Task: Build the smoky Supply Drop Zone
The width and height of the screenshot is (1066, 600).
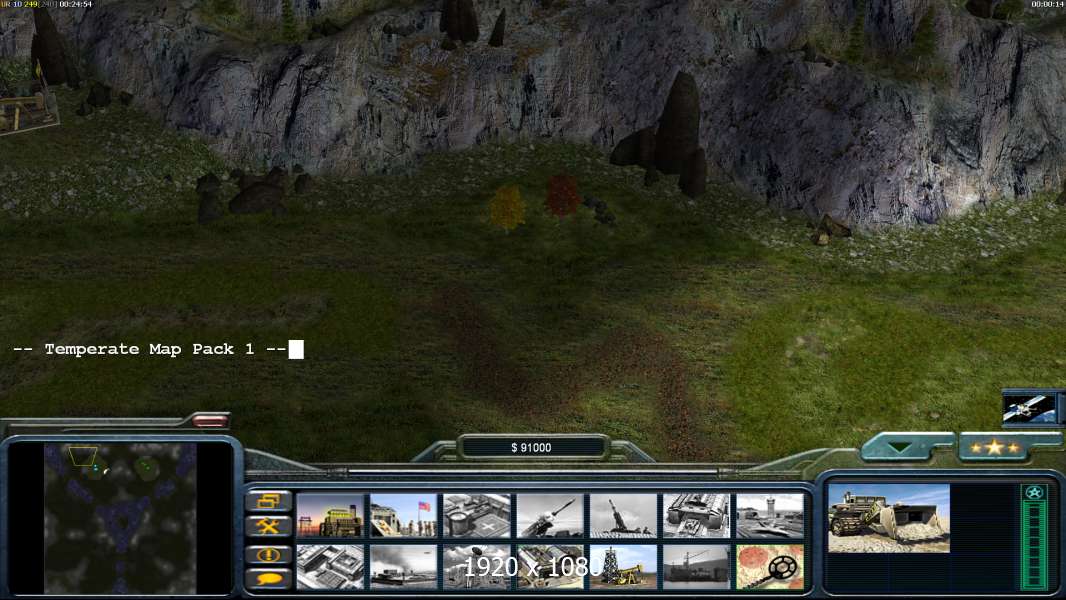Action: pos(404,566)
